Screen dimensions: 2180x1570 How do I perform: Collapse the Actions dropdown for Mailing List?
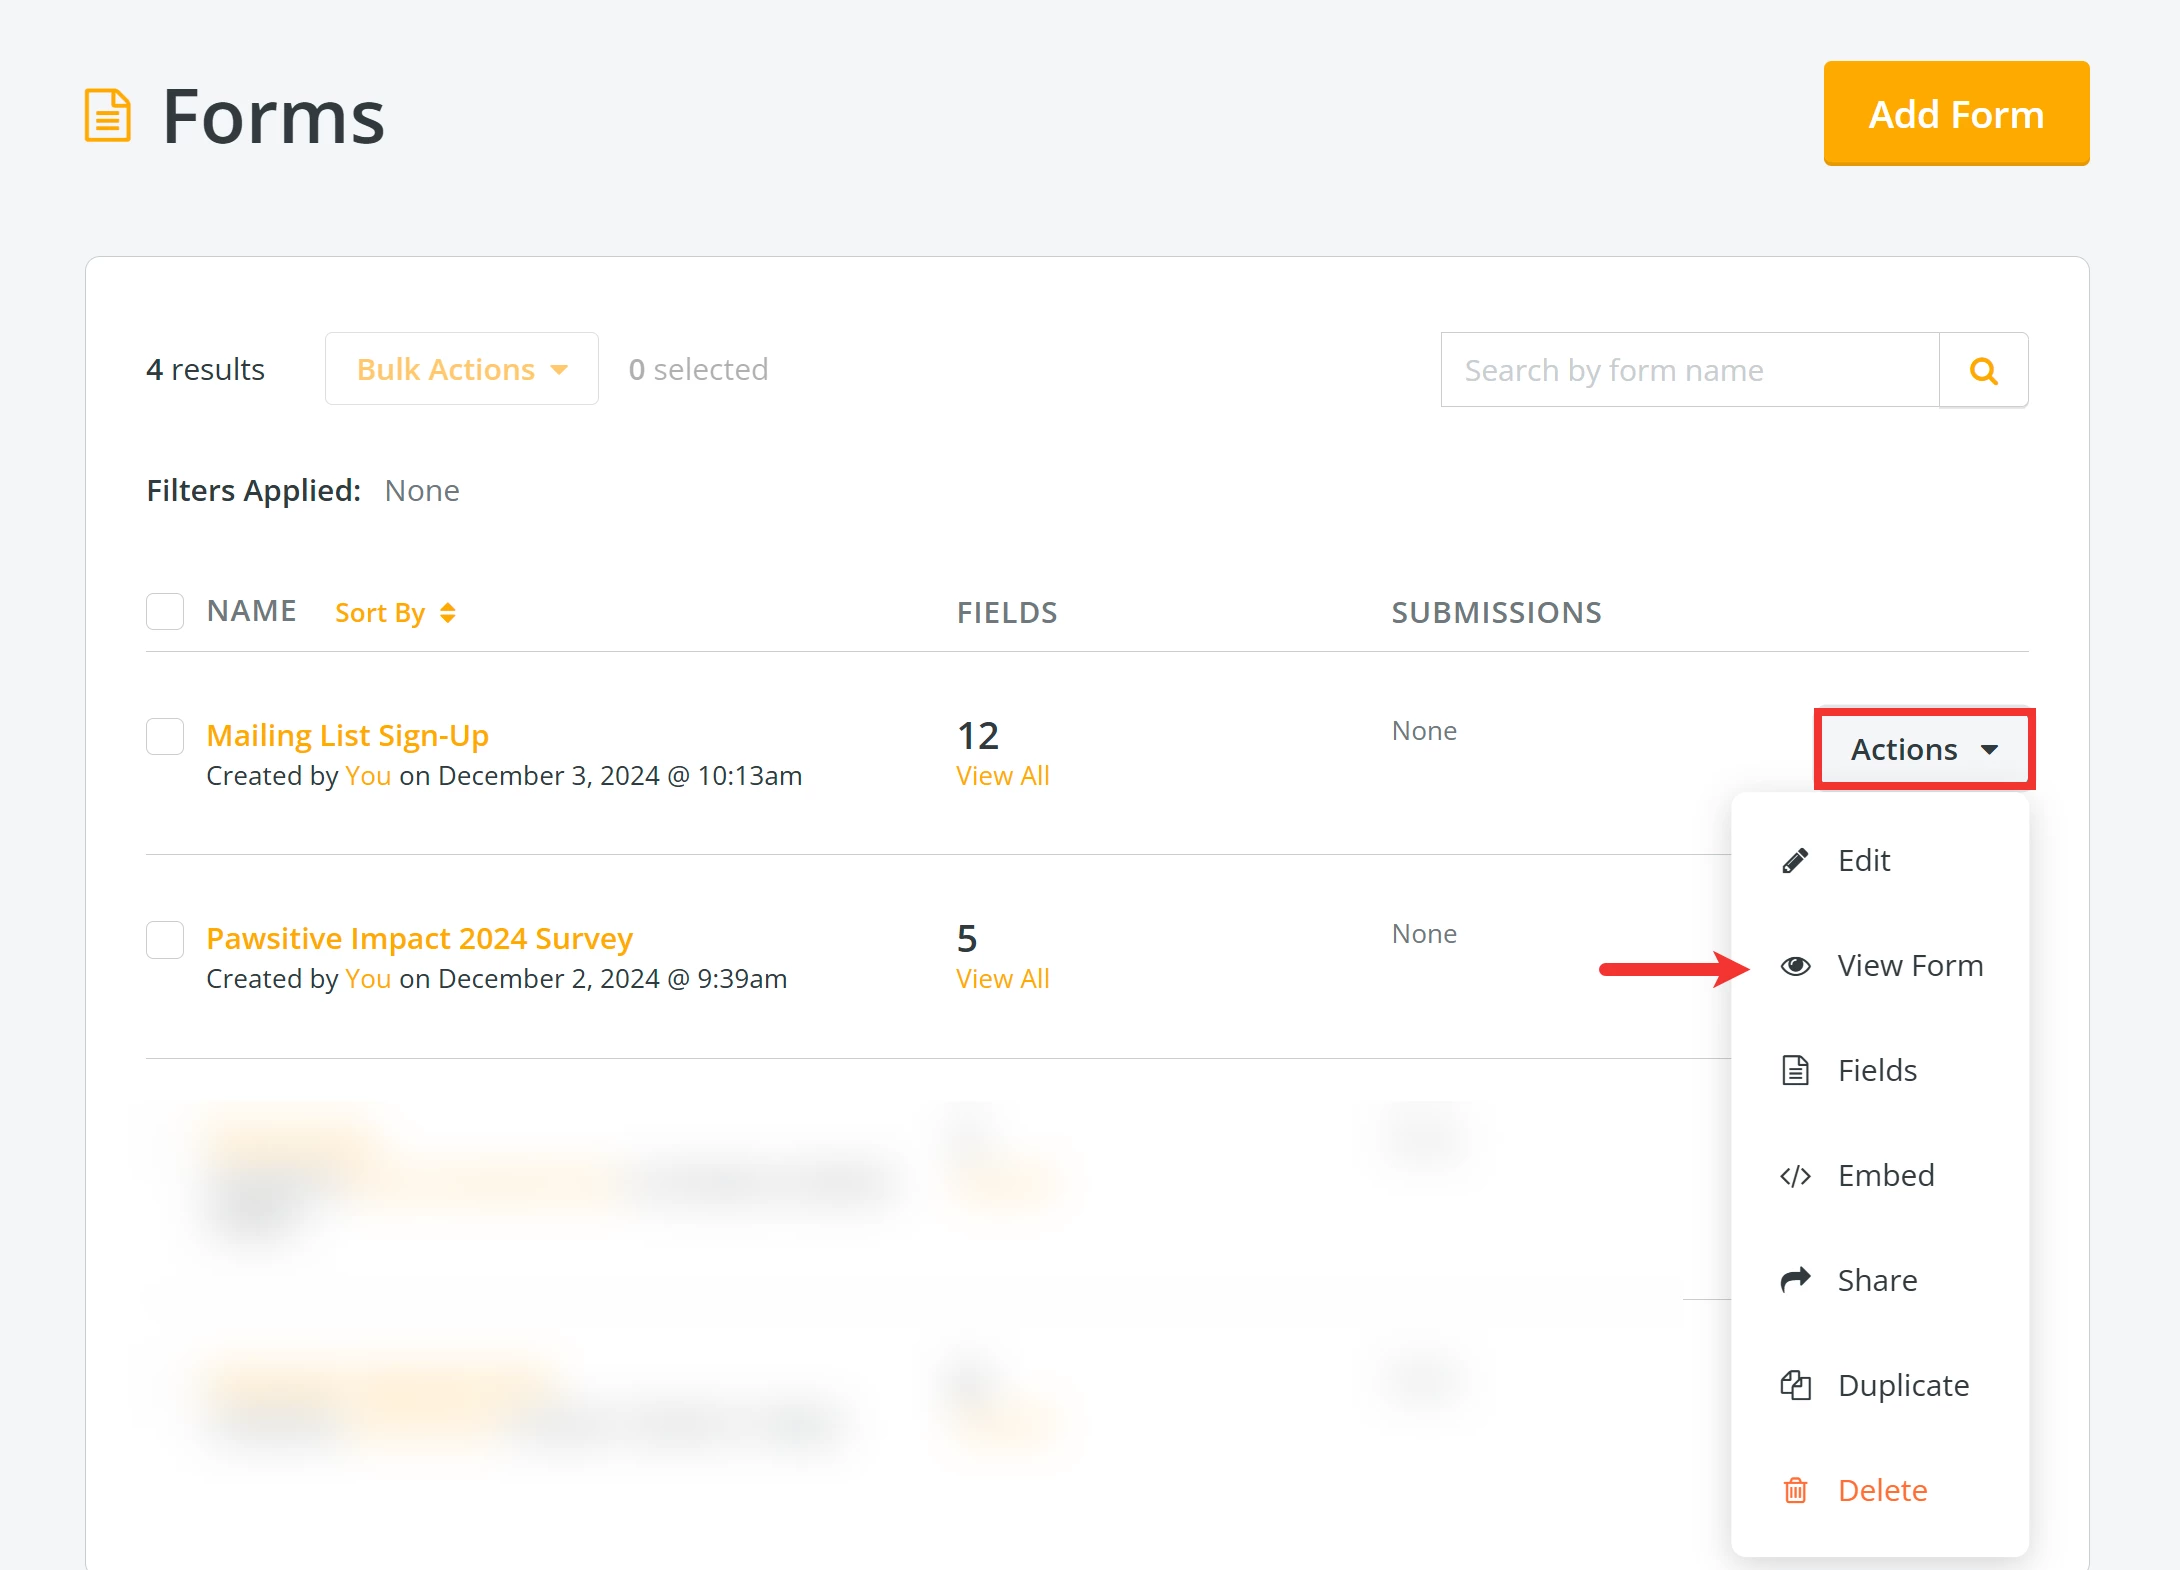tap(1923, 749)
